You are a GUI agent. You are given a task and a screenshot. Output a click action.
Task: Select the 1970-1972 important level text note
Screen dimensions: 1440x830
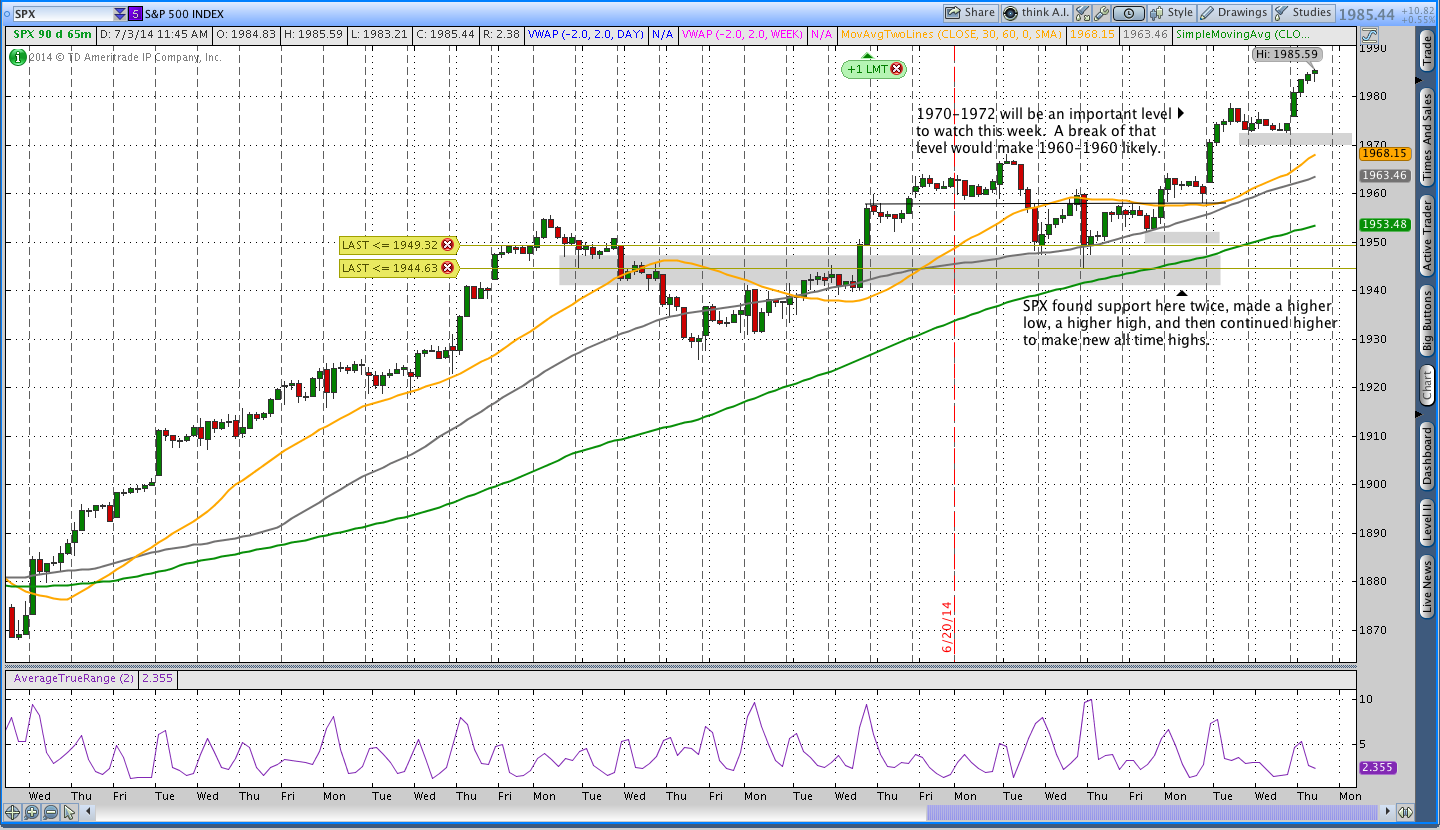1044,131
